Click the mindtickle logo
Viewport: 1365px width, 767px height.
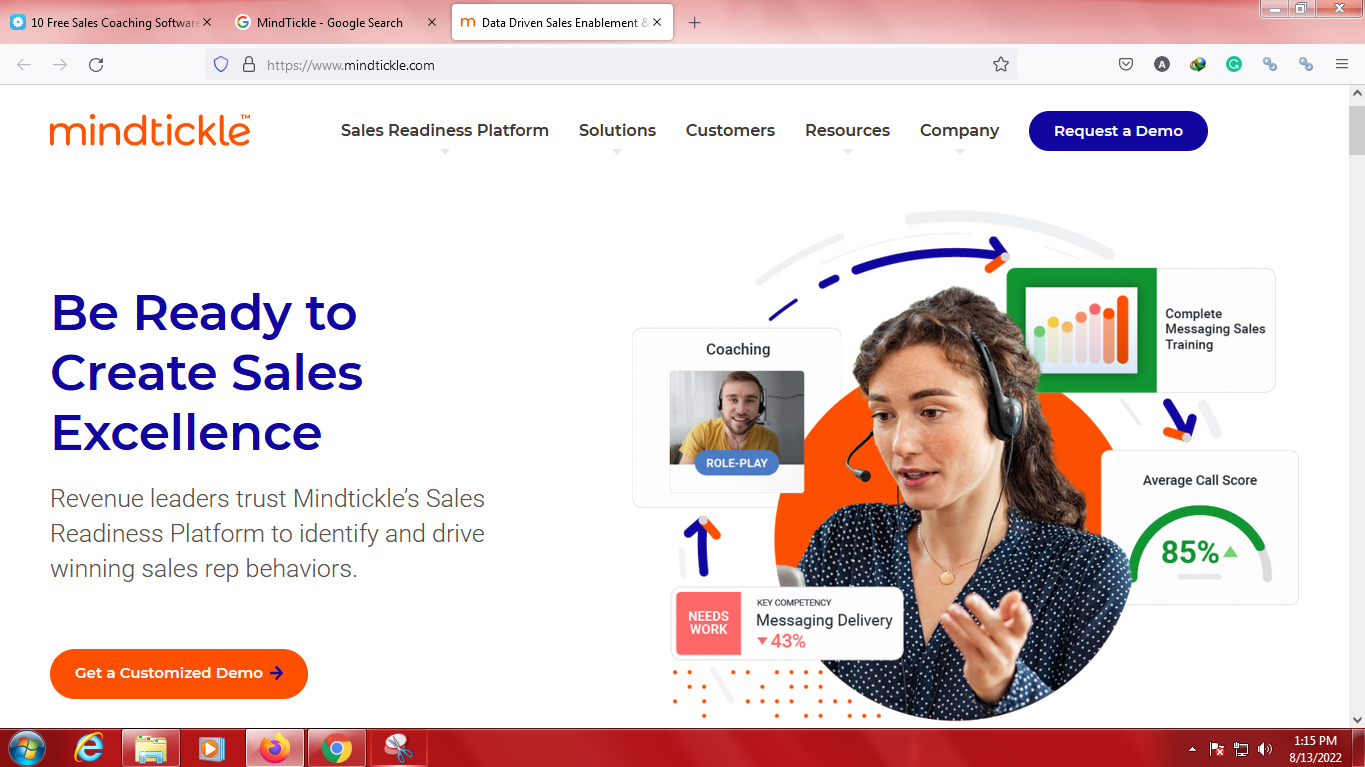[150, 130]
